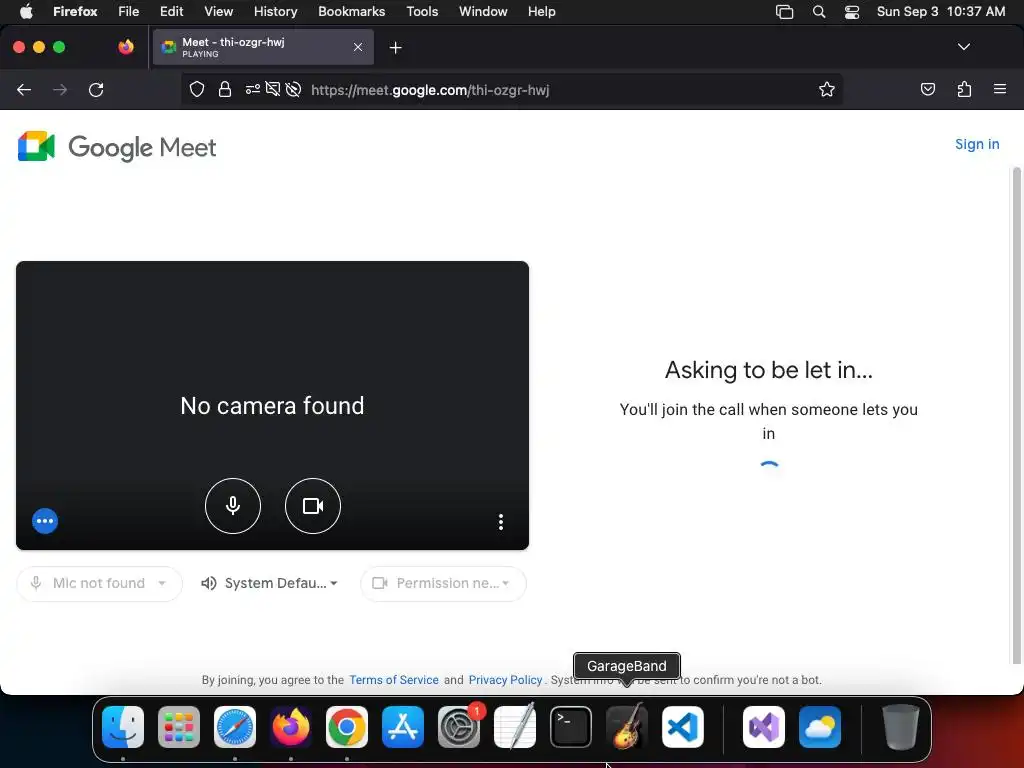1024x768 pixels.
Task: Open the History menu
Action: (x=275, y=12)
